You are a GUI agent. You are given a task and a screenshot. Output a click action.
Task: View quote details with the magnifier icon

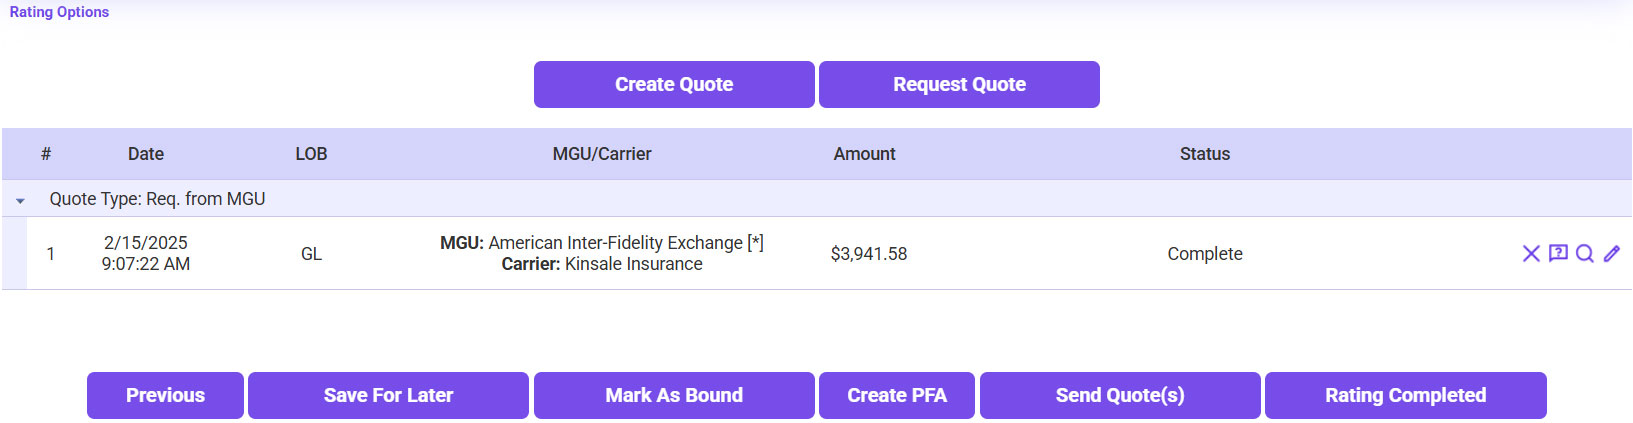tap(1585, 254)
